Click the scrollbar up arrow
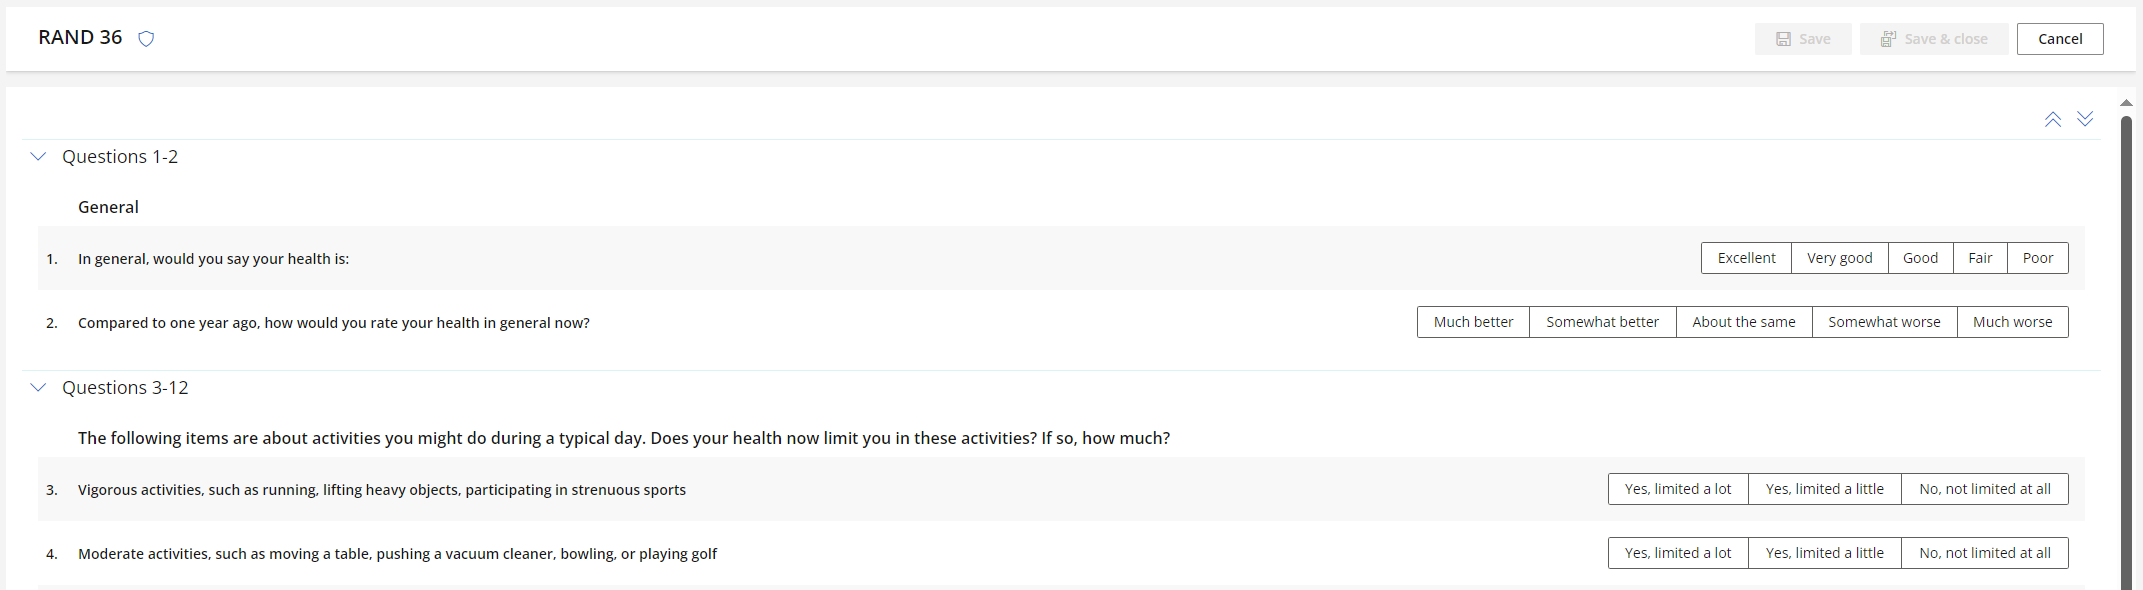 pyautogui.click(x=2126, y=103)
